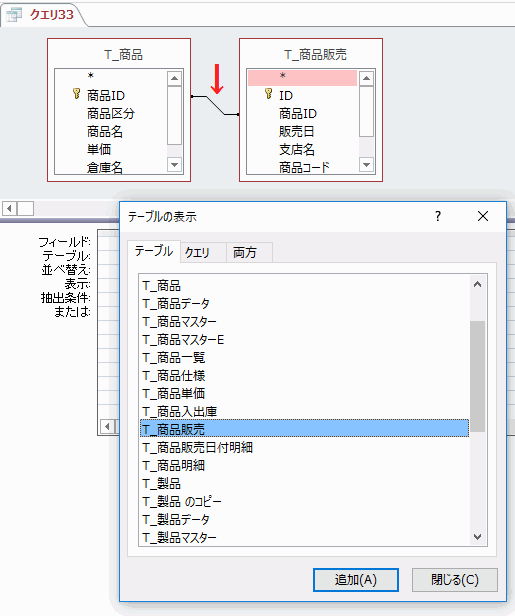Select 商品ID field in T_商品 table
Image resolution: width=515 pixels, height=616 pixels.
(106, 95)
